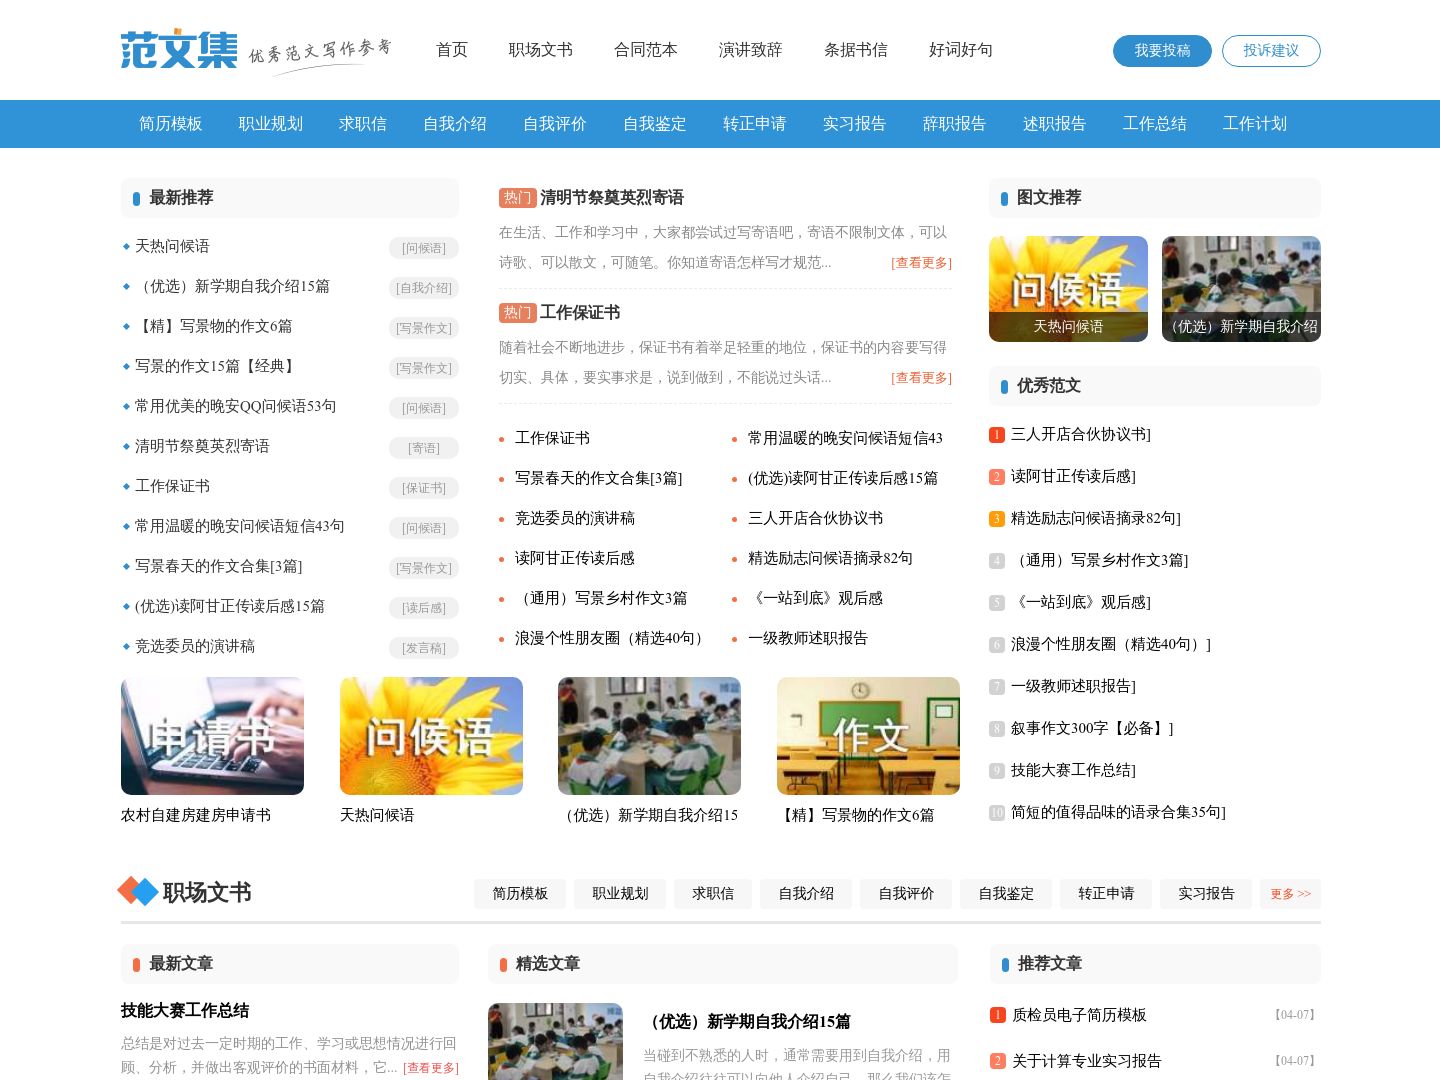
Task: Click the 热门 badge beside 清明节祭奠英烈寄语
Action: (x=517, y=198)
